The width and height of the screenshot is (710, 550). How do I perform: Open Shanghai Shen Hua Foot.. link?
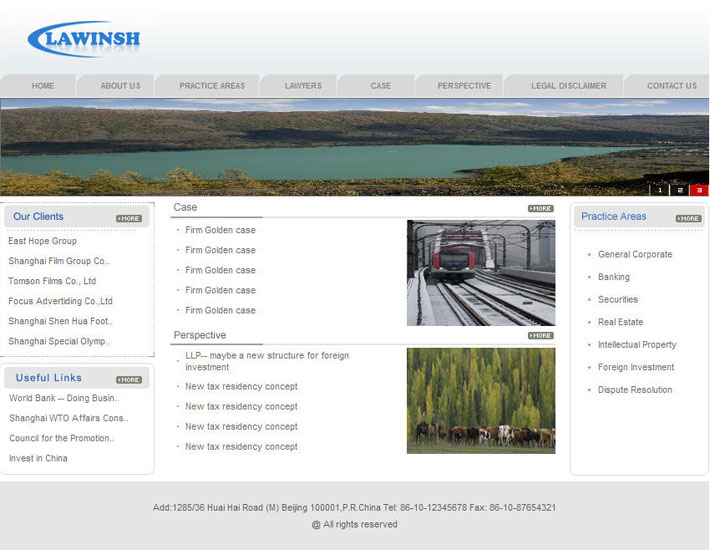click(60, 321)
